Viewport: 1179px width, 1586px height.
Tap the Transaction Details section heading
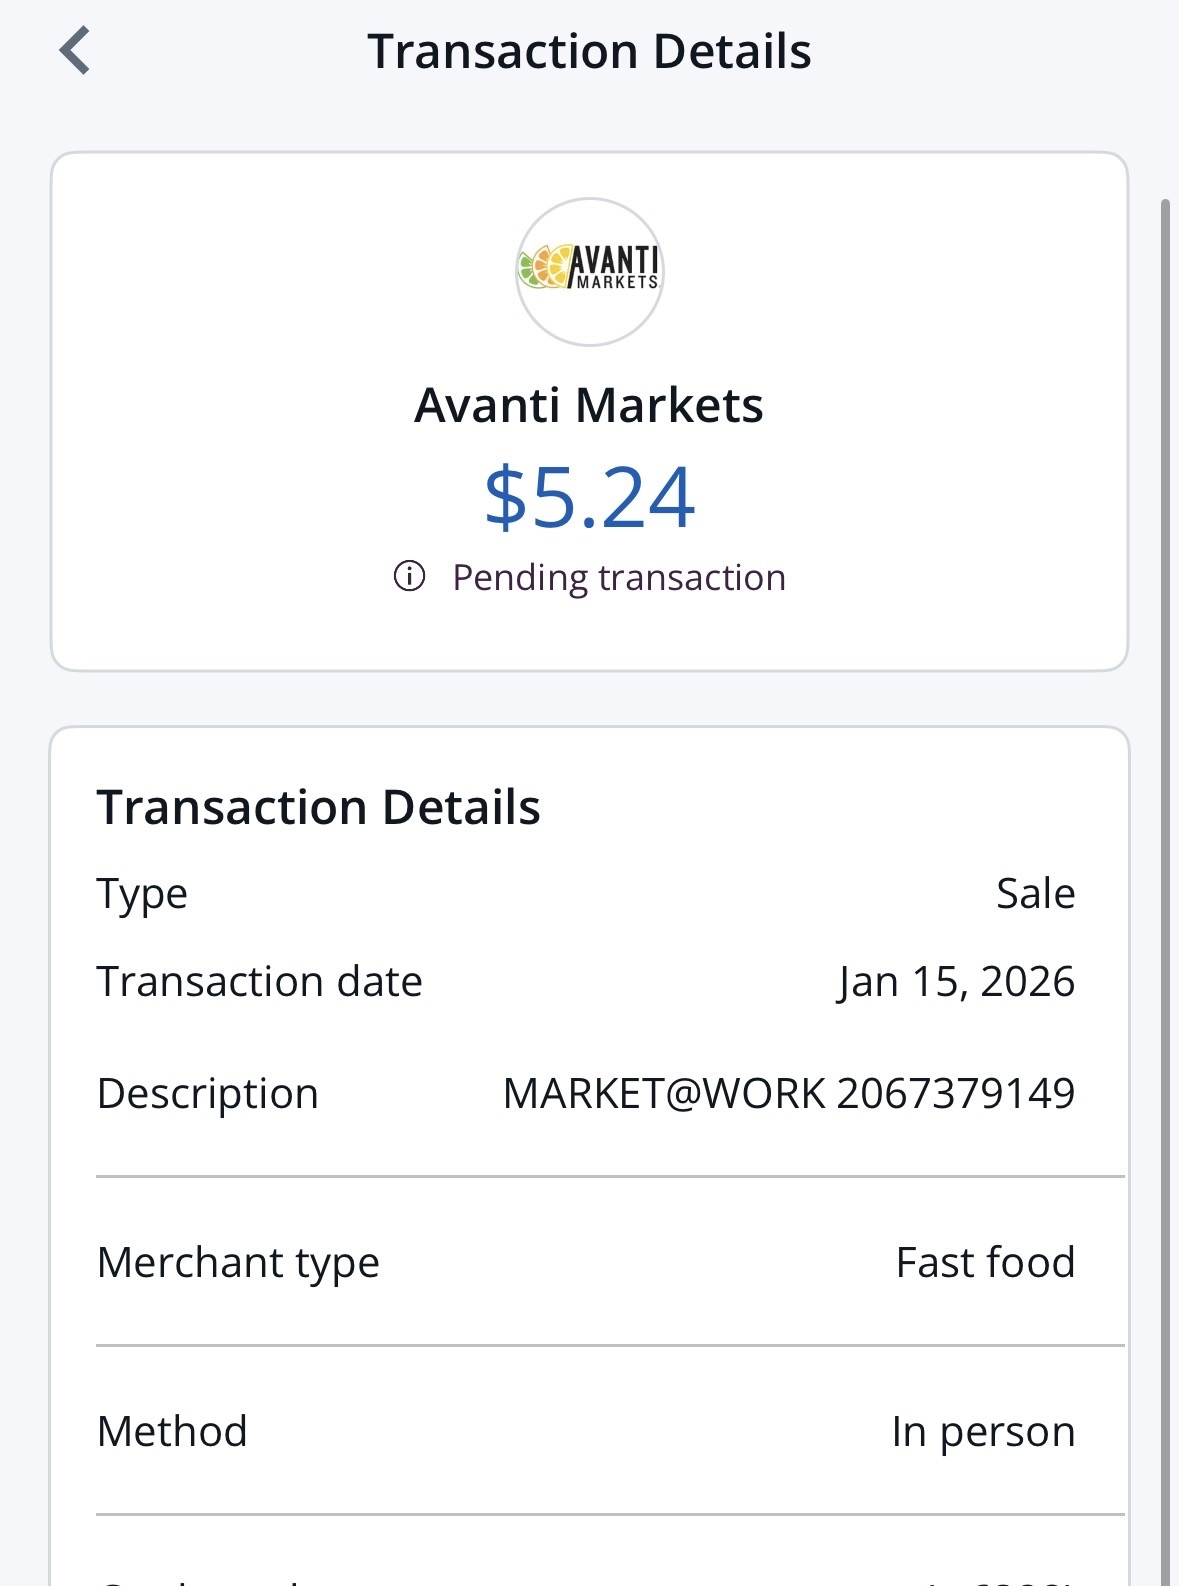tap(318, 807)
